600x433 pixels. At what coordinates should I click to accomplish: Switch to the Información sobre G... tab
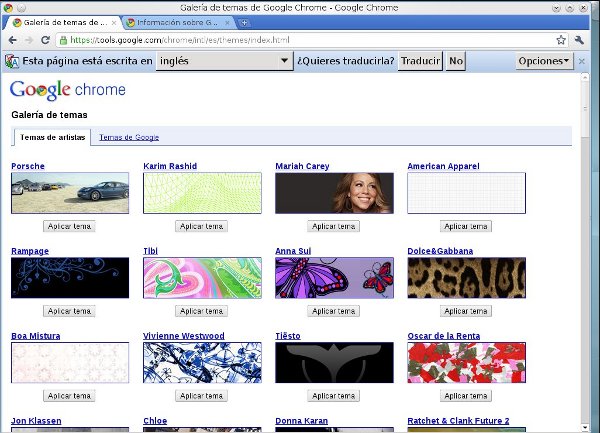tap(178, 23)
